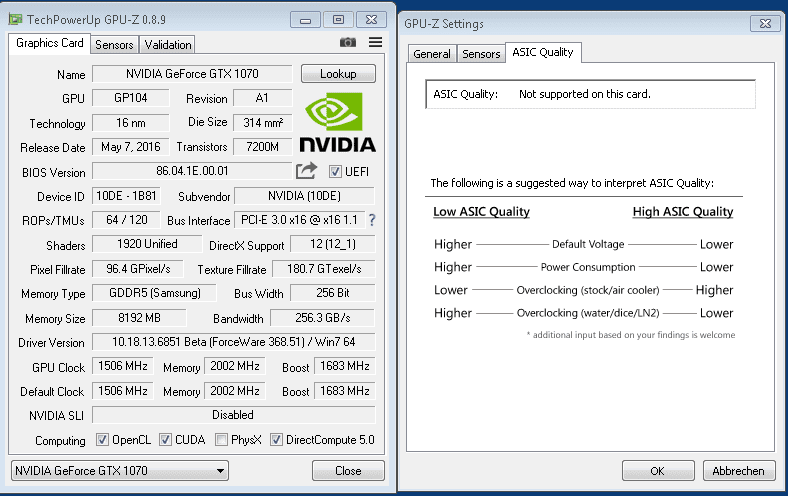Toggle the UEFI checkbox
The width and height of the screenshot is (788, 496).
pyautogui.click(x=335, y=172)
